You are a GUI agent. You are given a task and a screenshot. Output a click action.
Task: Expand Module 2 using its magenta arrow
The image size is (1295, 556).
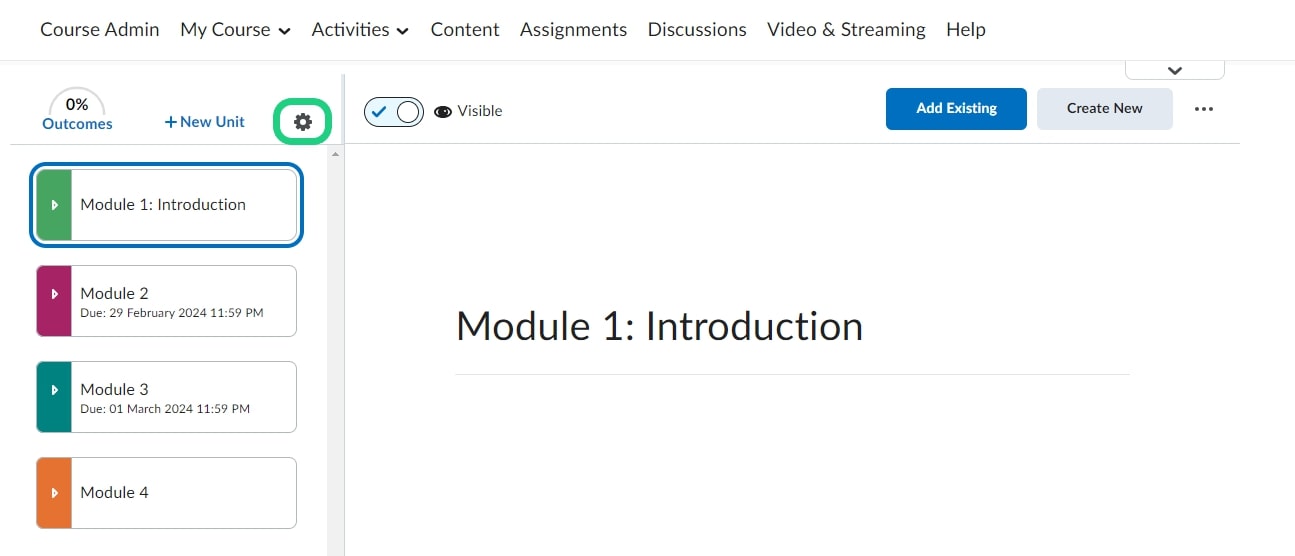(54, 301)
